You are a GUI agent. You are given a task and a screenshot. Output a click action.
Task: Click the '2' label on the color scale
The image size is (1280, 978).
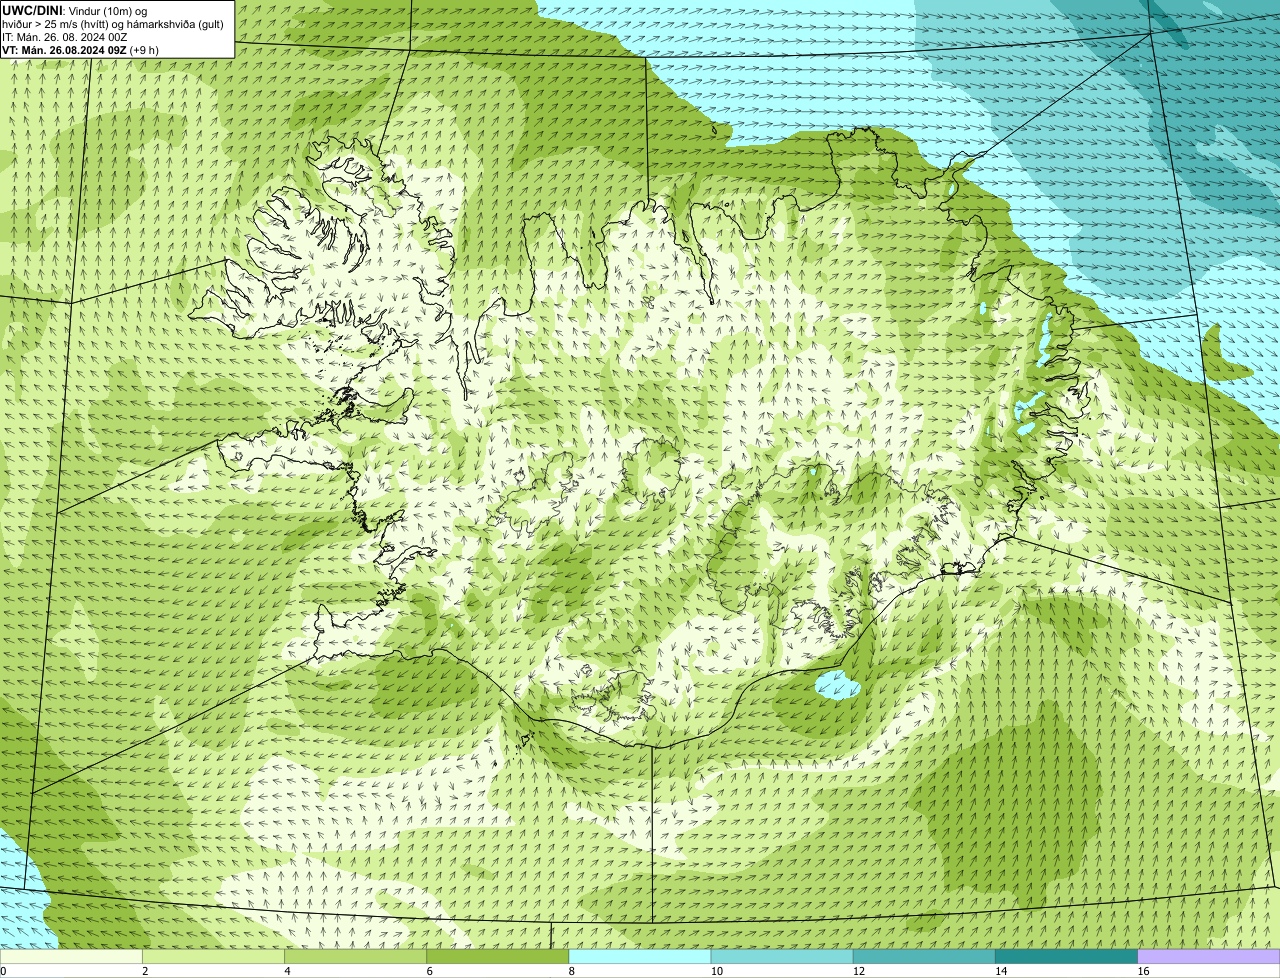(x=145, y=971)
